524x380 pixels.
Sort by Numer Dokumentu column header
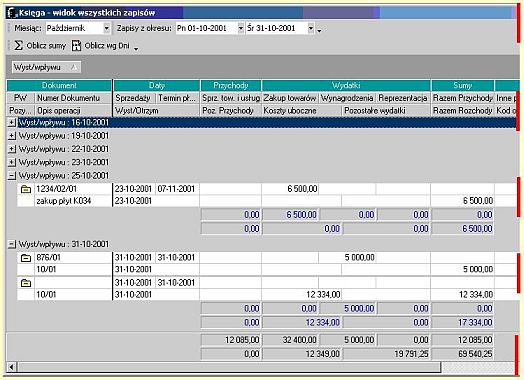click(73, 98)
